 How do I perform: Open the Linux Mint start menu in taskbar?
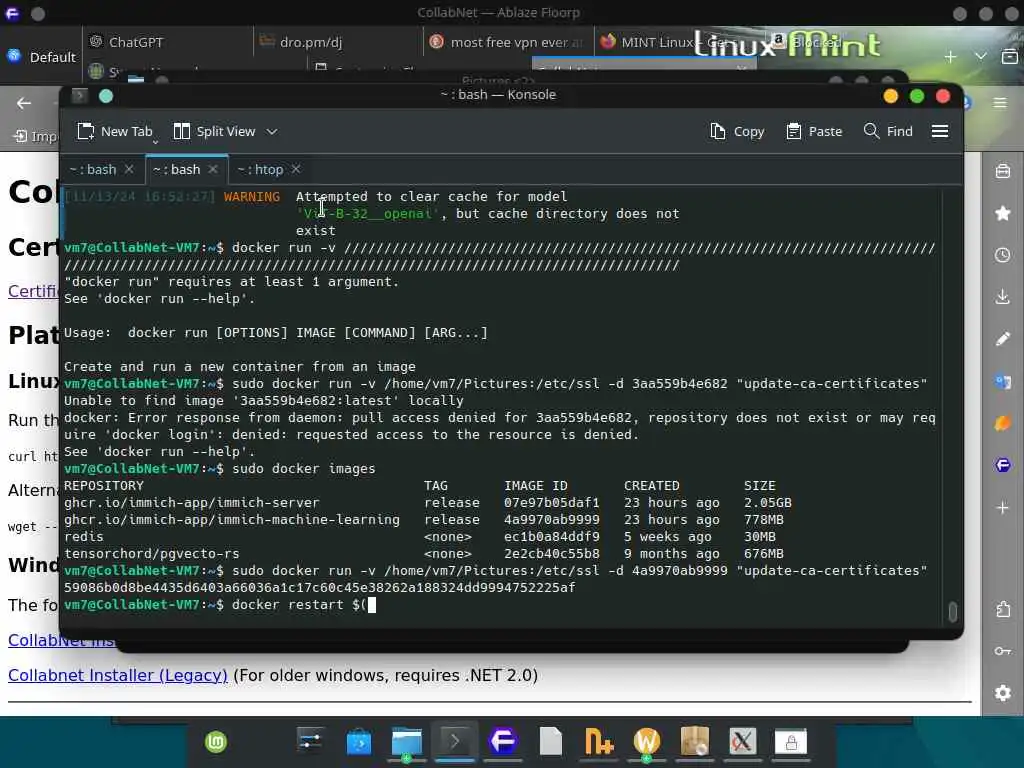tap(216, 742)
